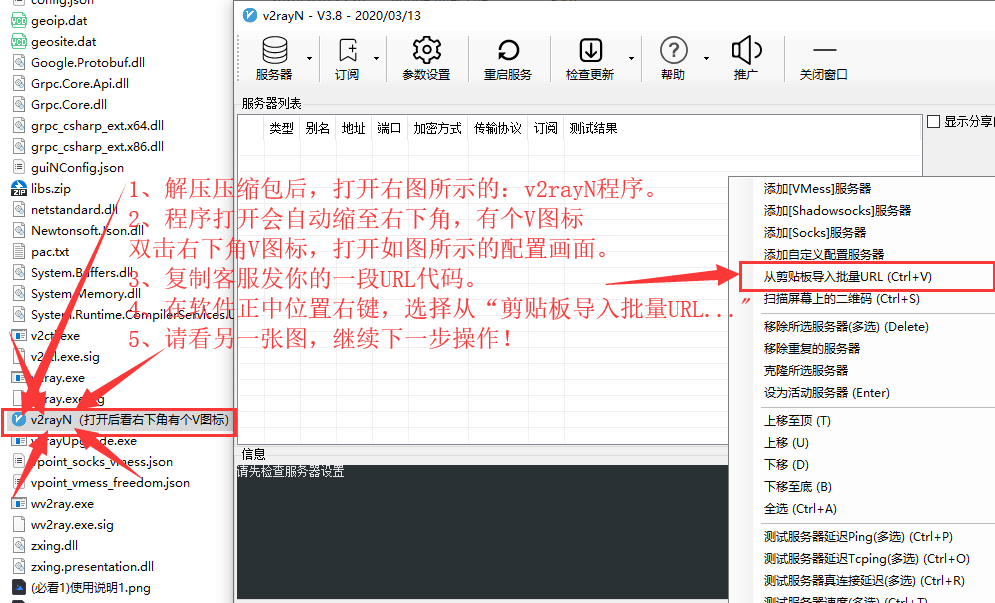Viewport: 995px width, 603px height.
Task: Click the 订阅 column header in server list
Action: click(x=546, y=128)
